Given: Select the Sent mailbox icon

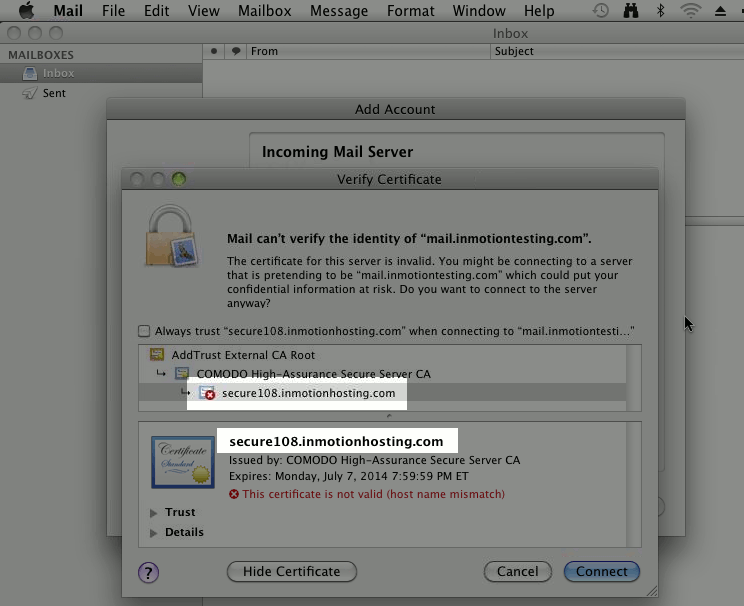Looking at the screenshot, I should pyautogui.click(x=29, y=93).
